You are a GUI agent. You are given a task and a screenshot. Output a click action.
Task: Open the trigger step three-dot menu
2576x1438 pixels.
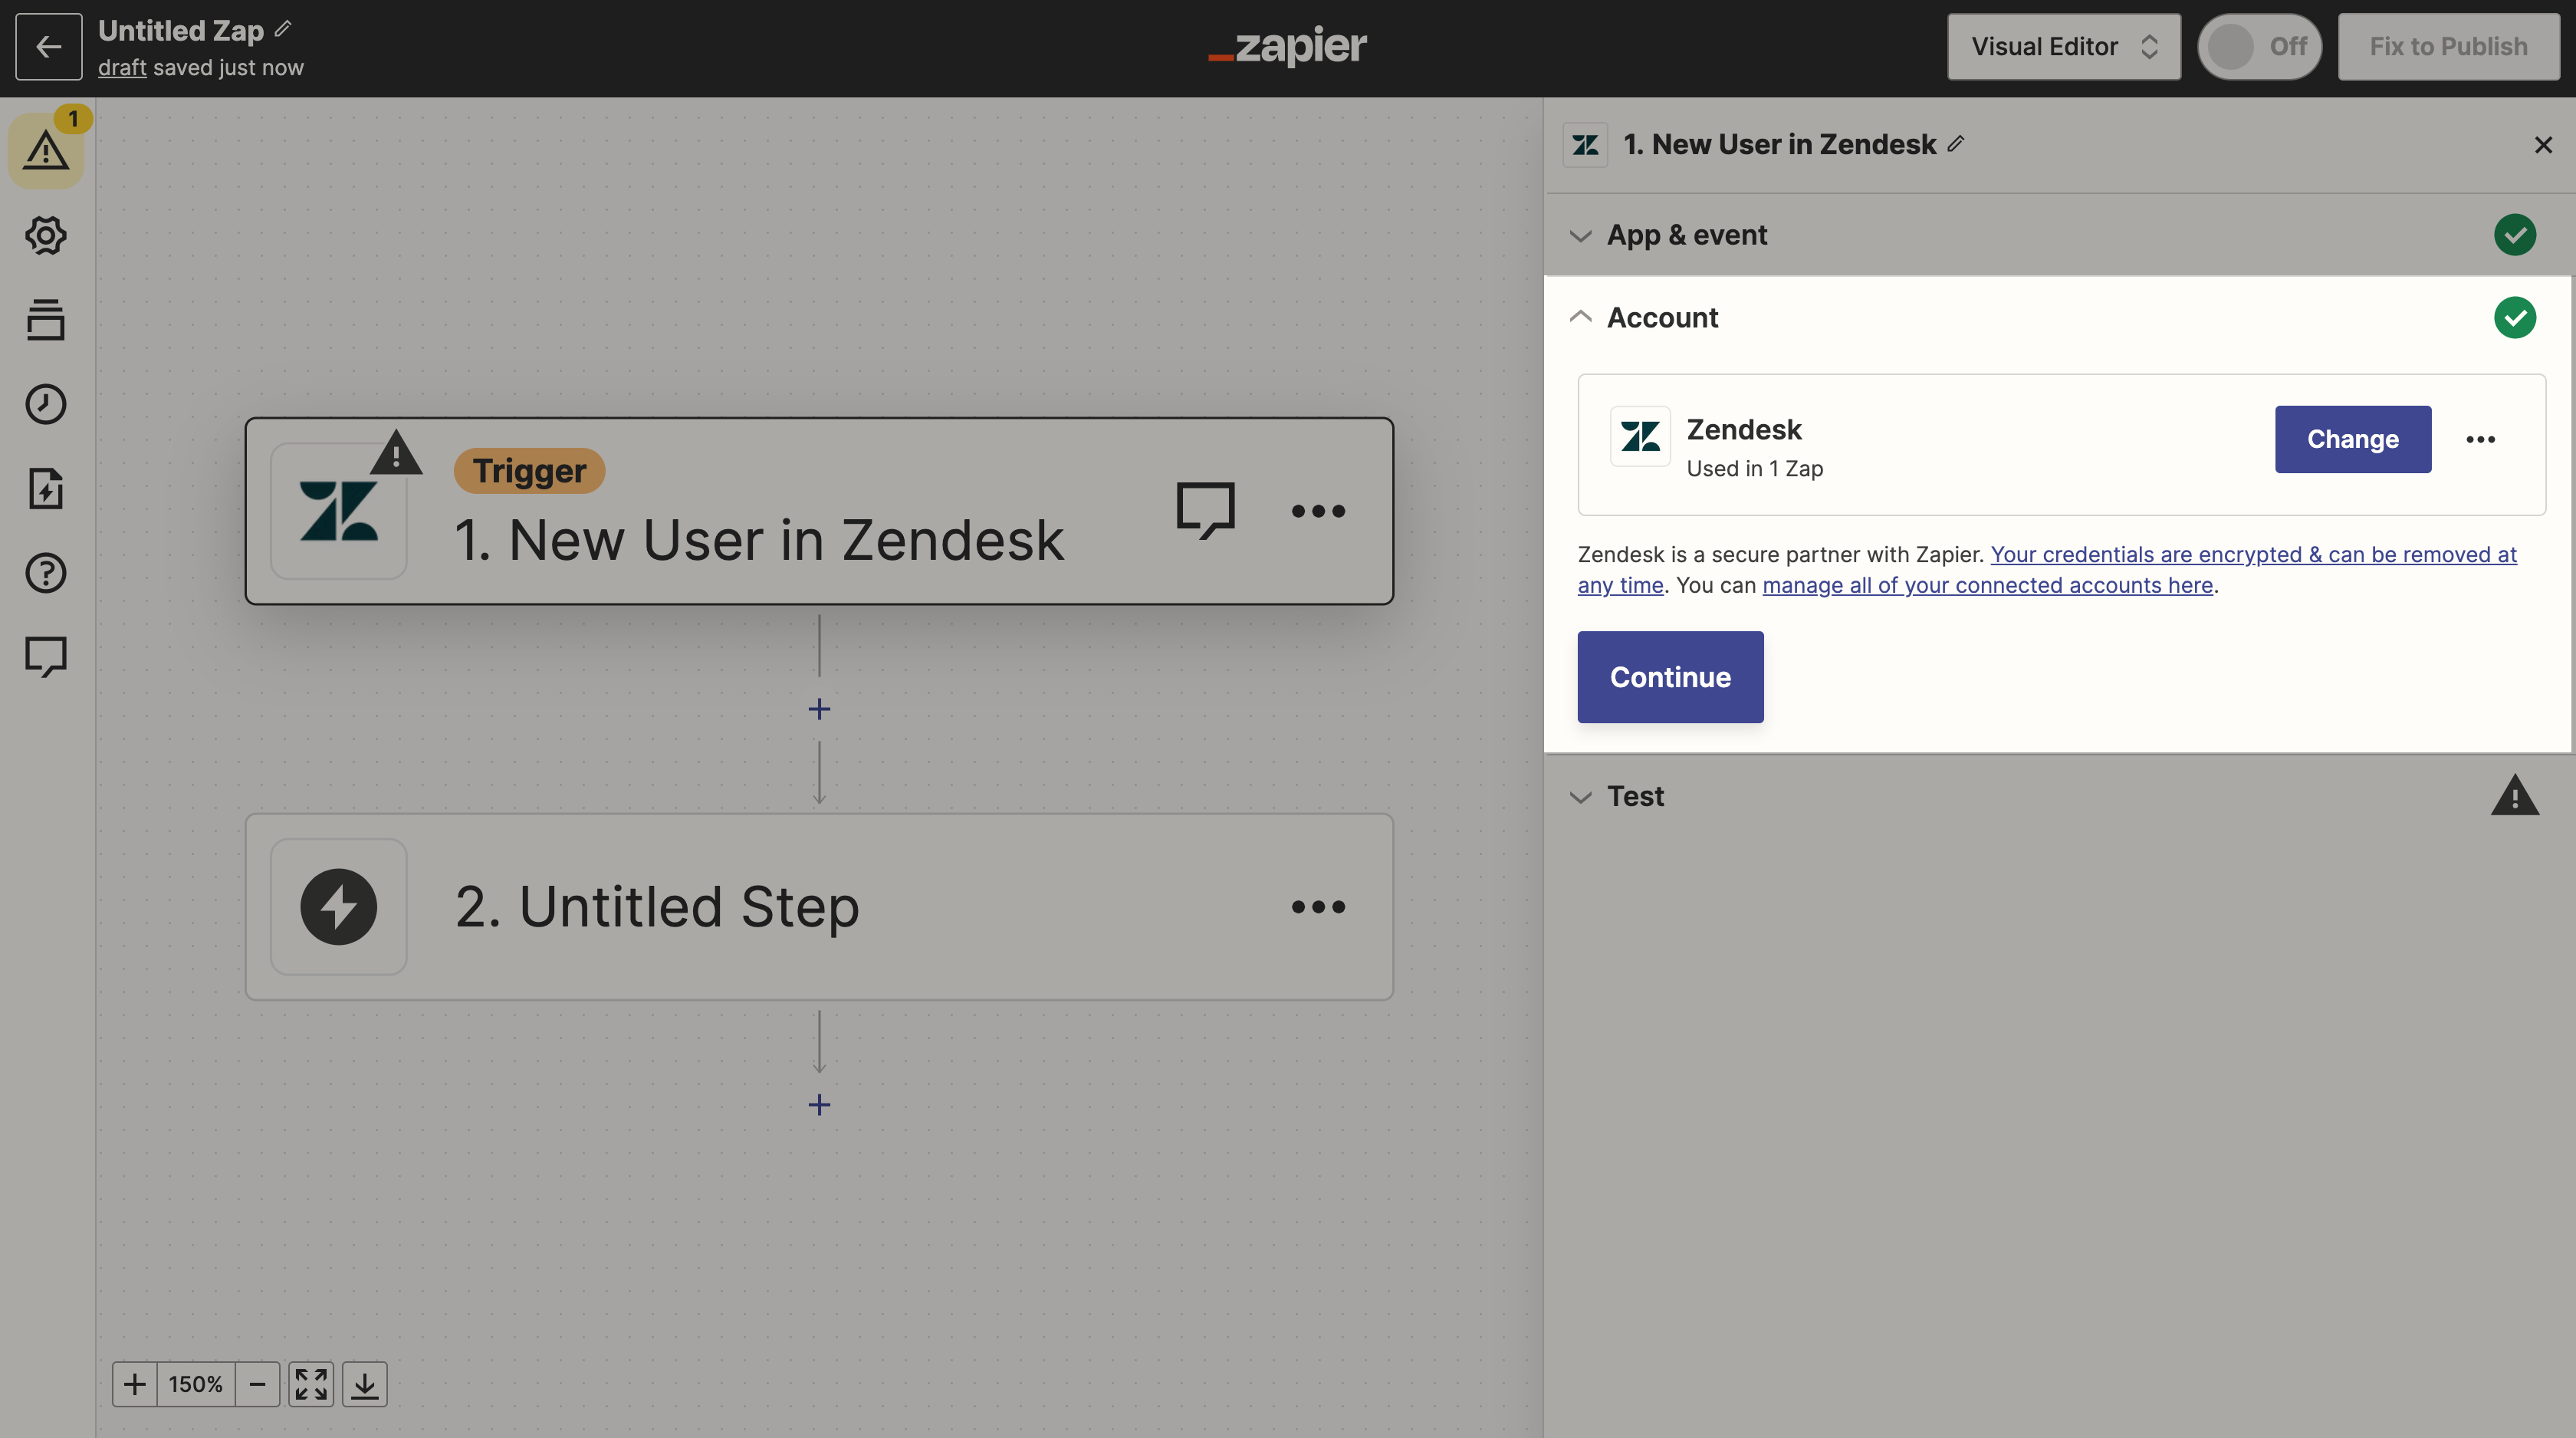[x=1318, y=511]
